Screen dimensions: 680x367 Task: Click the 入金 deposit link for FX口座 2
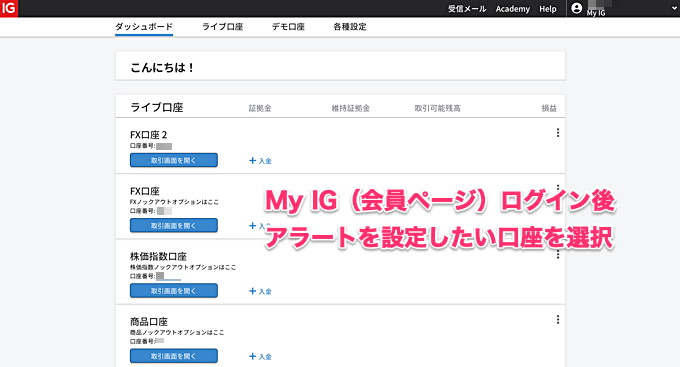[260, 161]
